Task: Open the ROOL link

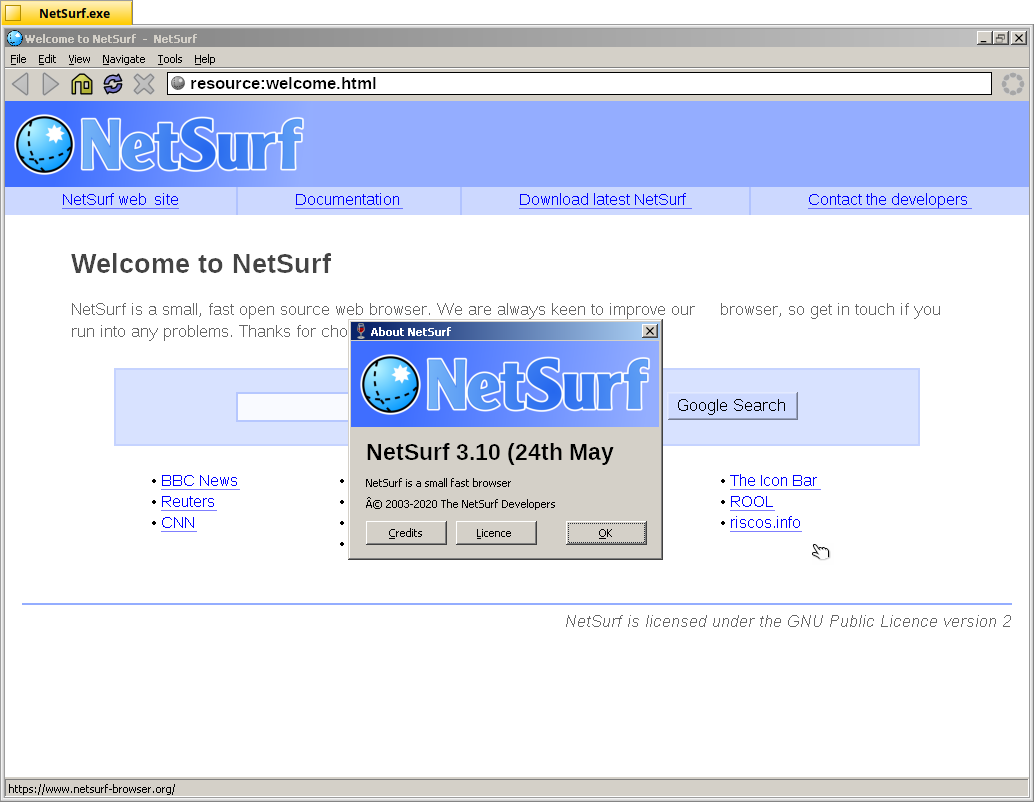Action: [751, 502]
